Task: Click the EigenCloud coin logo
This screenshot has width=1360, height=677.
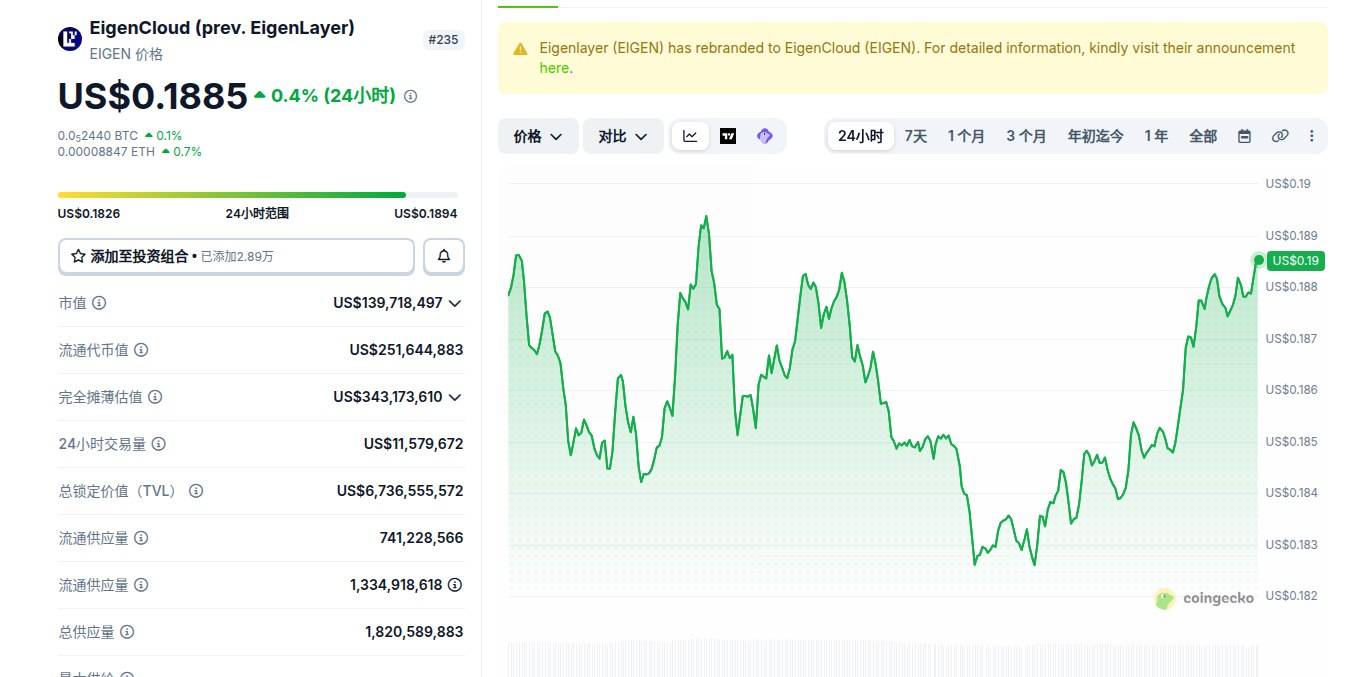Action: pos(70,39)
